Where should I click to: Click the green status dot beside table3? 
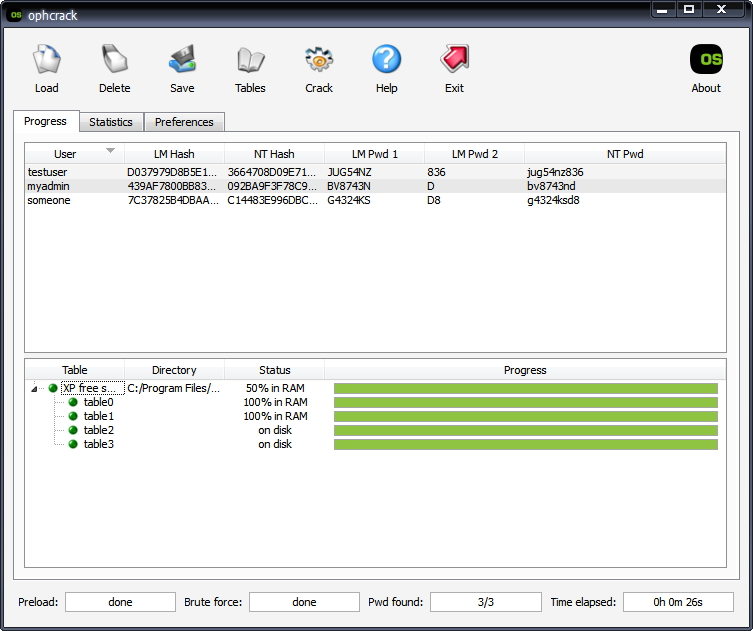point(73,444)
